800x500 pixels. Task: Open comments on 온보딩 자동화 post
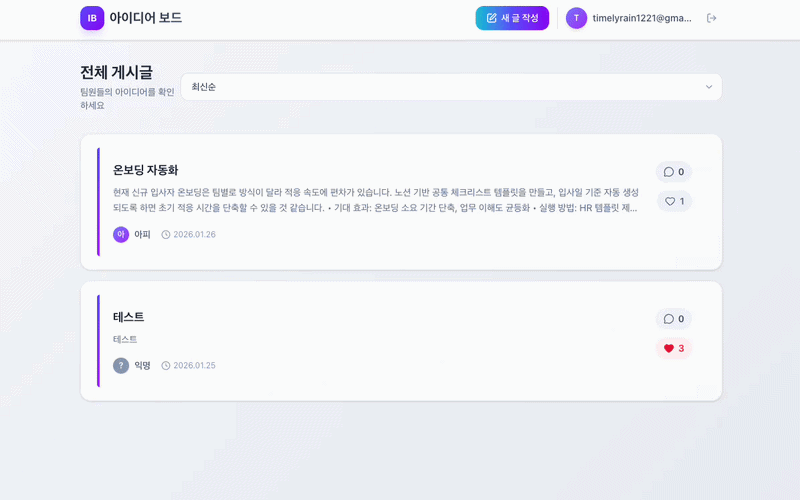674,172
